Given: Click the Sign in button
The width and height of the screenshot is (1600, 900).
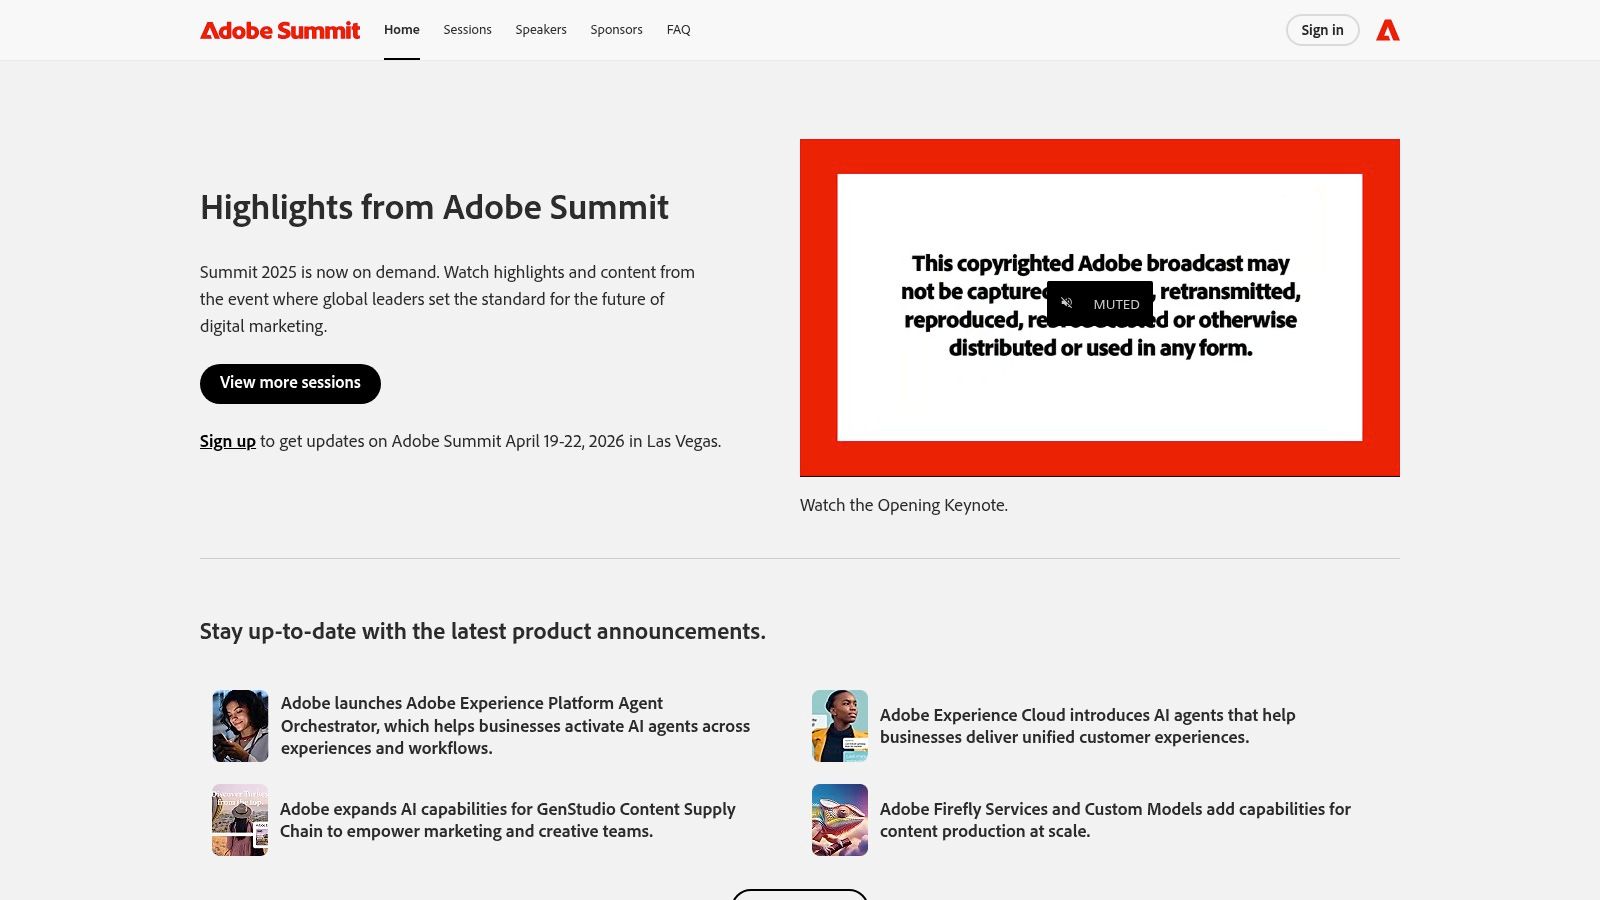Looking at the screenshot, I should pos(1322,30).
